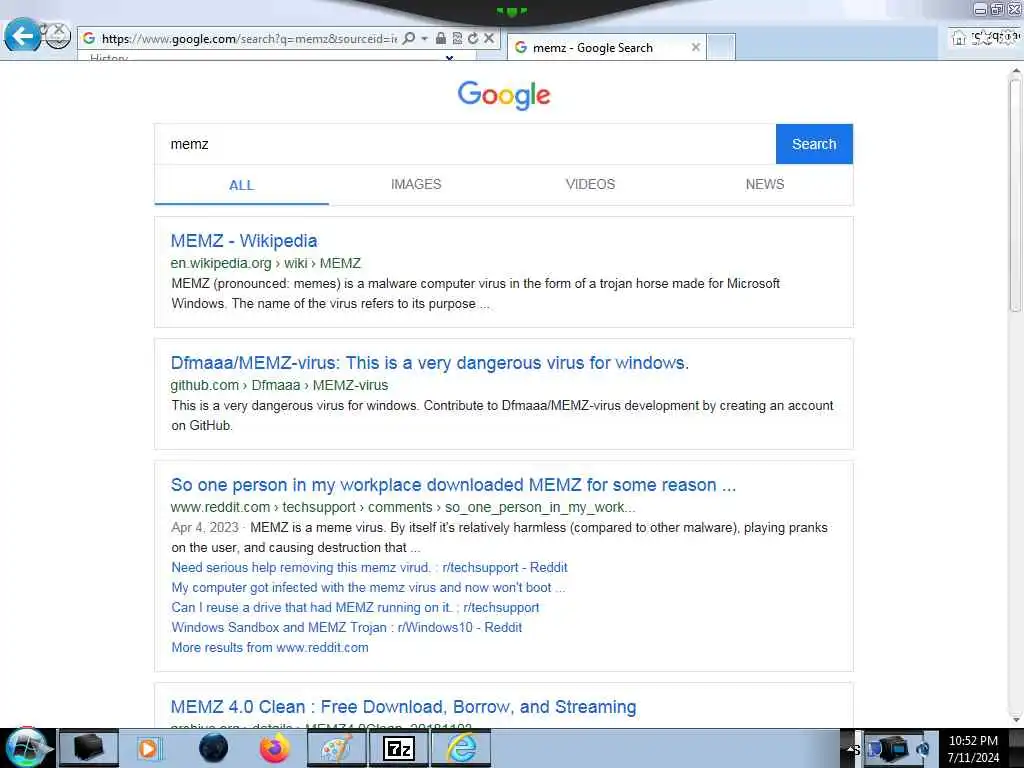
Task: Open 7-Zip from the taskbar
Action: 398,748
